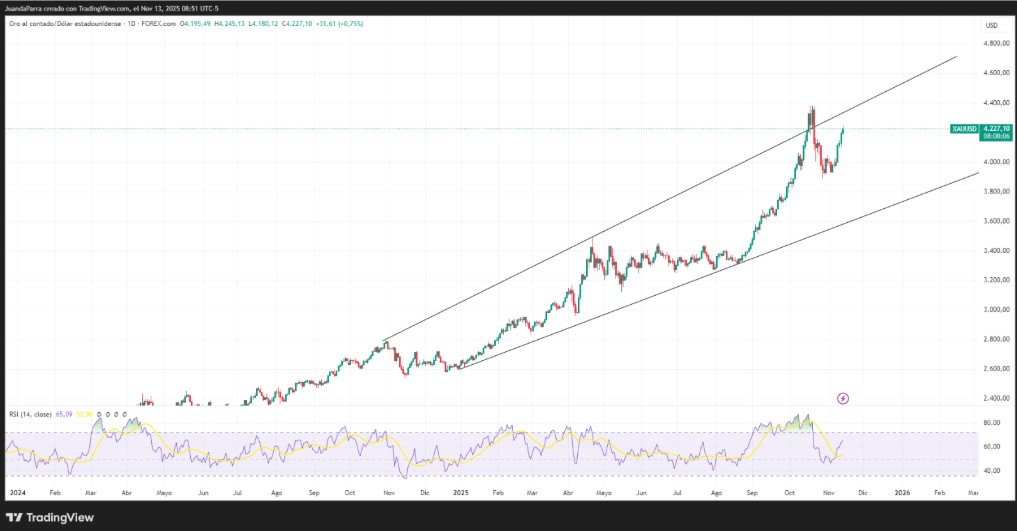
Task: Click the current price 4.227,10 label
Action: click(996, 129)
